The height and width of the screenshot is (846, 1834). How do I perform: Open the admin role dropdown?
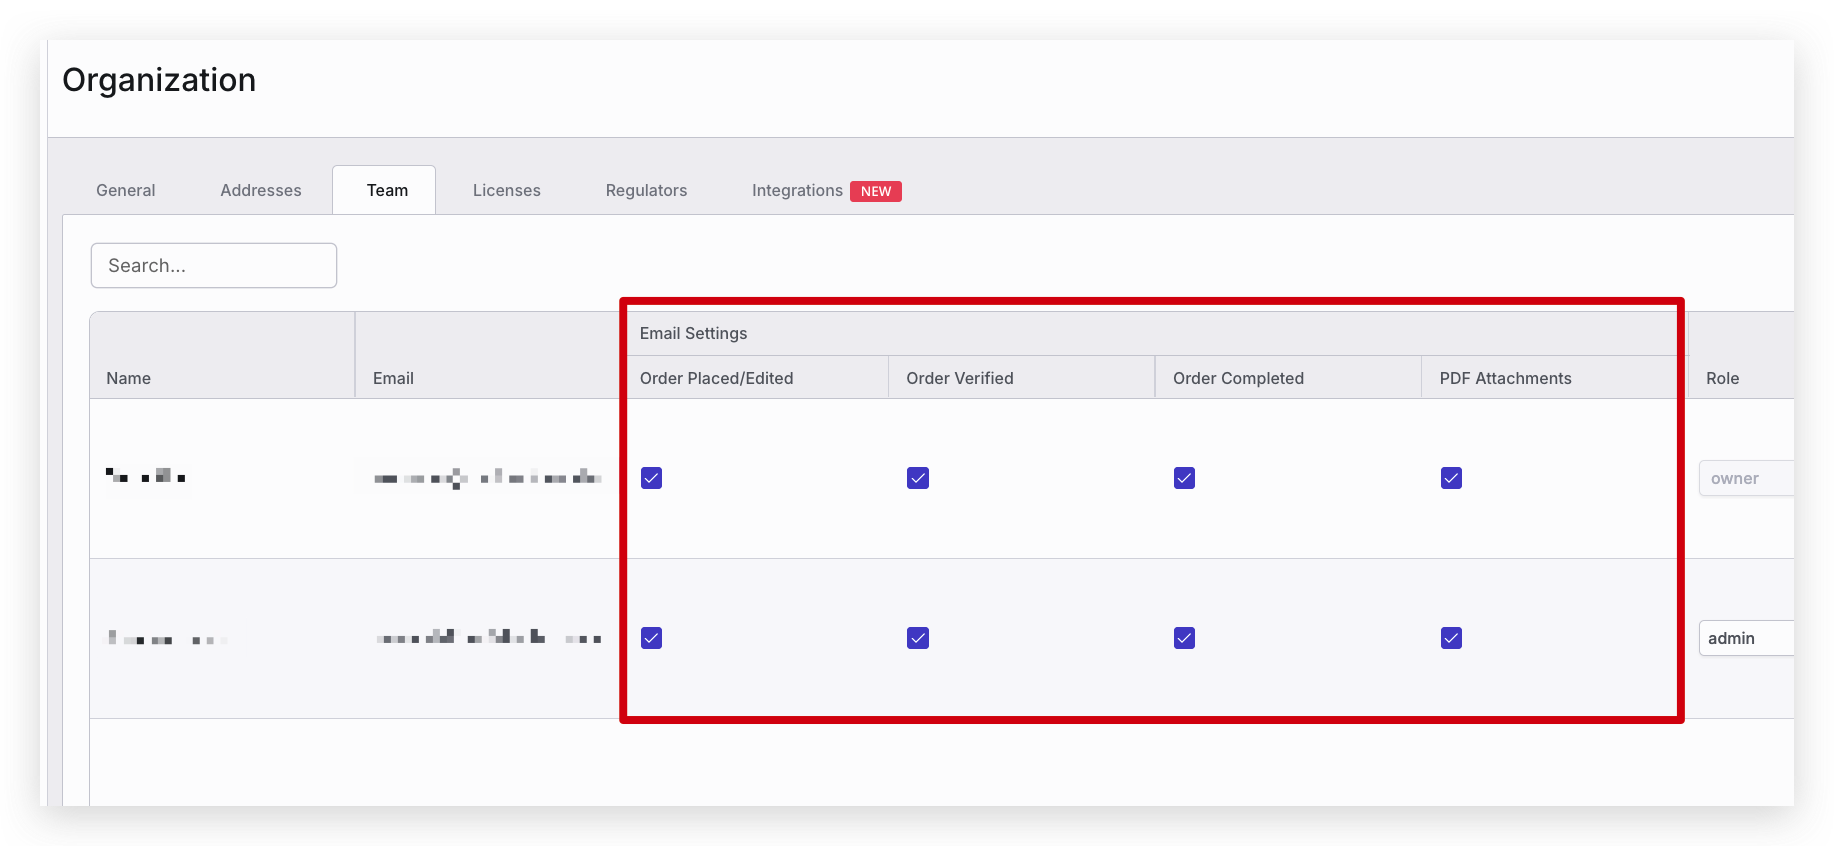coord(1745,638)
